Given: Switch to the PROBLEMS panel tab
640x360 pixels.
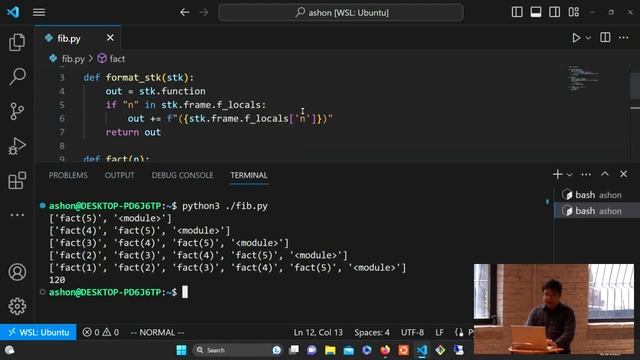Looking at the screenshot, I should point(68,175).
